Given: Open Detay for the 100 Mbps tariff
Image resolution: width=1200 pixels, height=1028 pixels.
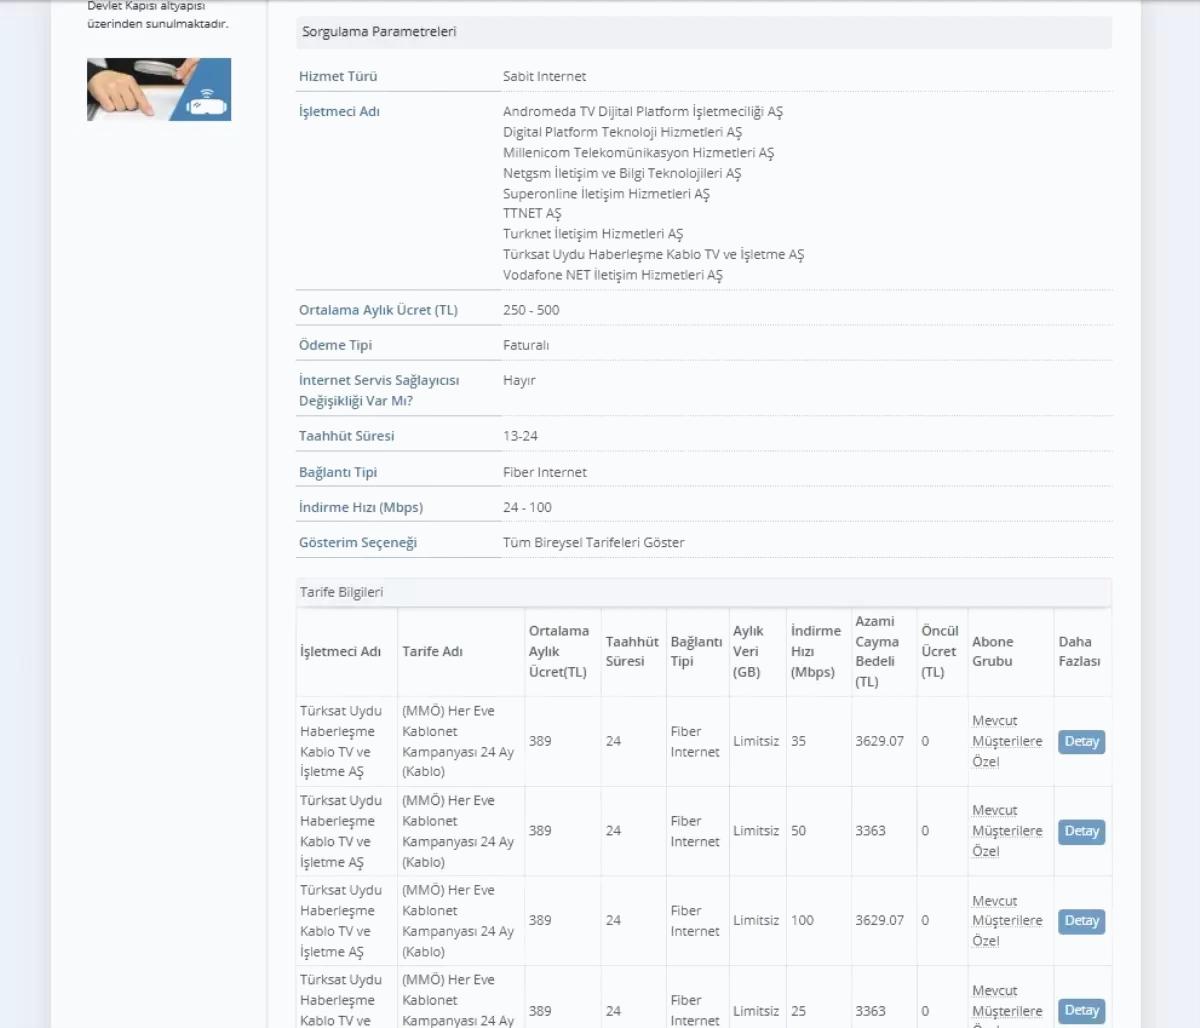Looking at the screenshot, I should click(x=1081, y=921).
